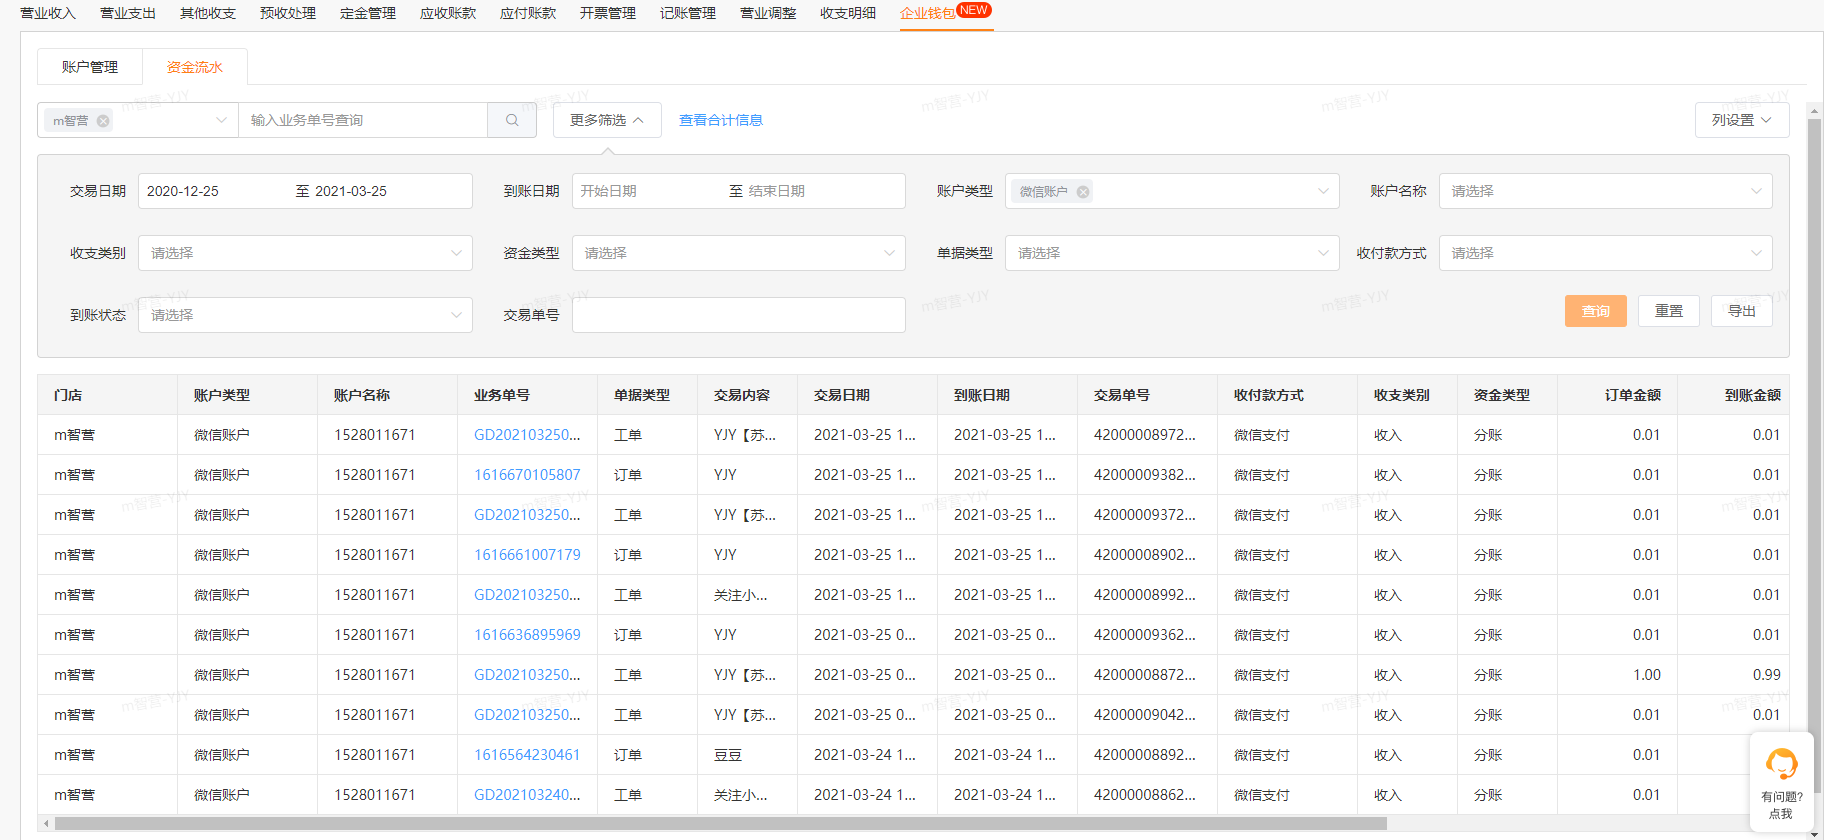
Task: Open the 收支明细 menu
Action: click(x=848, y=13)
